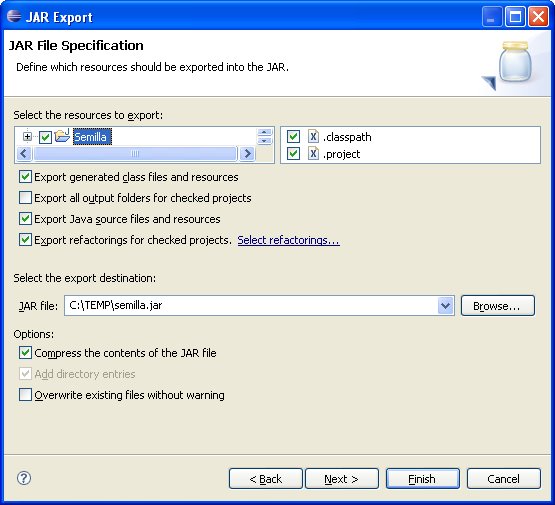
Task: Click the tree horizontal scrollbar right arrow
Action: pos(247,154)
